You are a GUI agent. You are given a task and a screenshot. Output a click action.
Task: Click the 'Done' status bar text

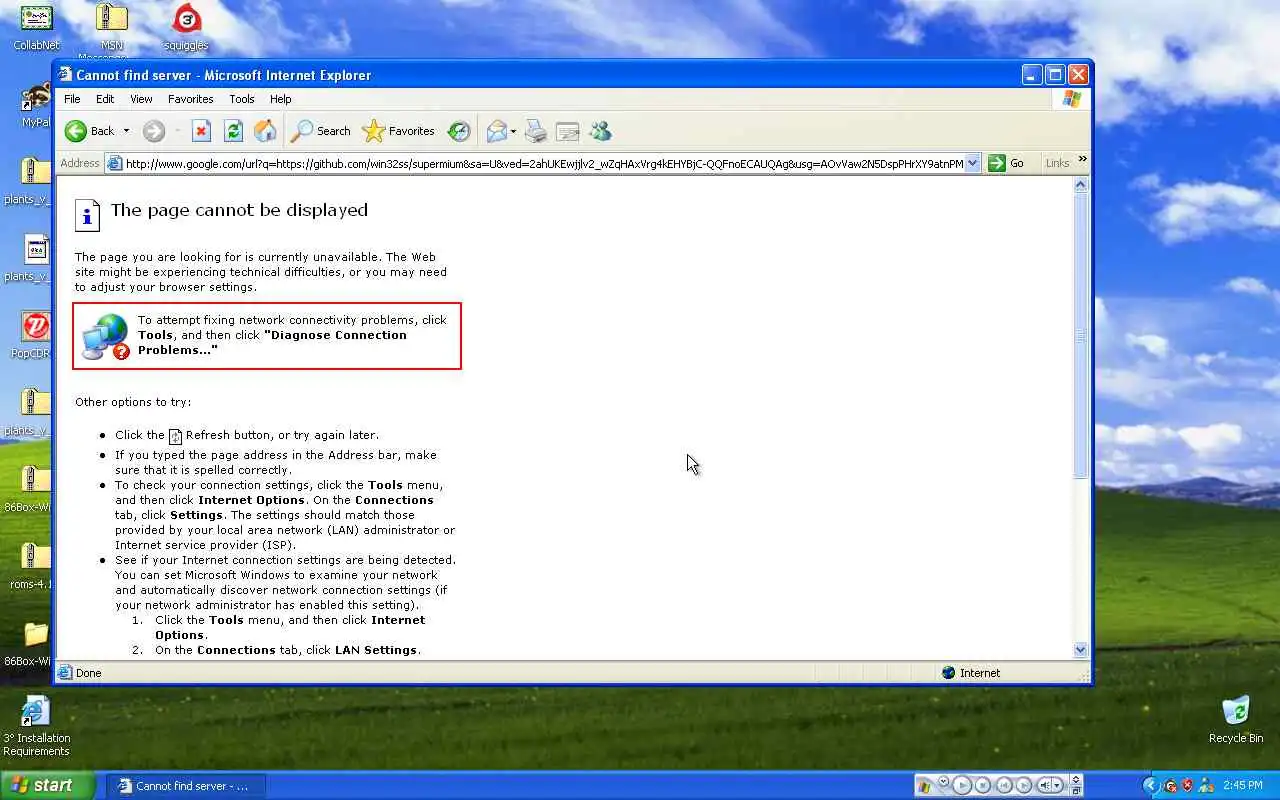coord(89,673)
